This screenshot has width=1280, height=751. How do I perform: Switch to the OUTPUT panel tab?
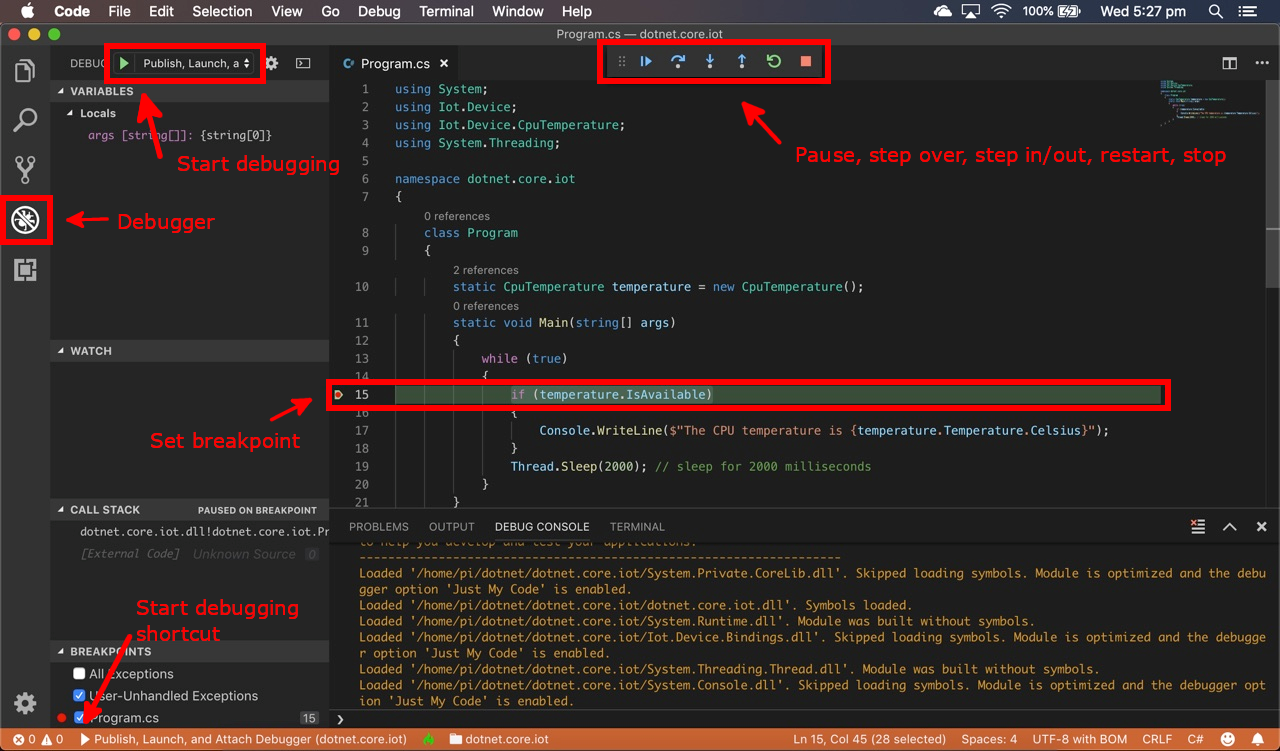click(452, 526)
